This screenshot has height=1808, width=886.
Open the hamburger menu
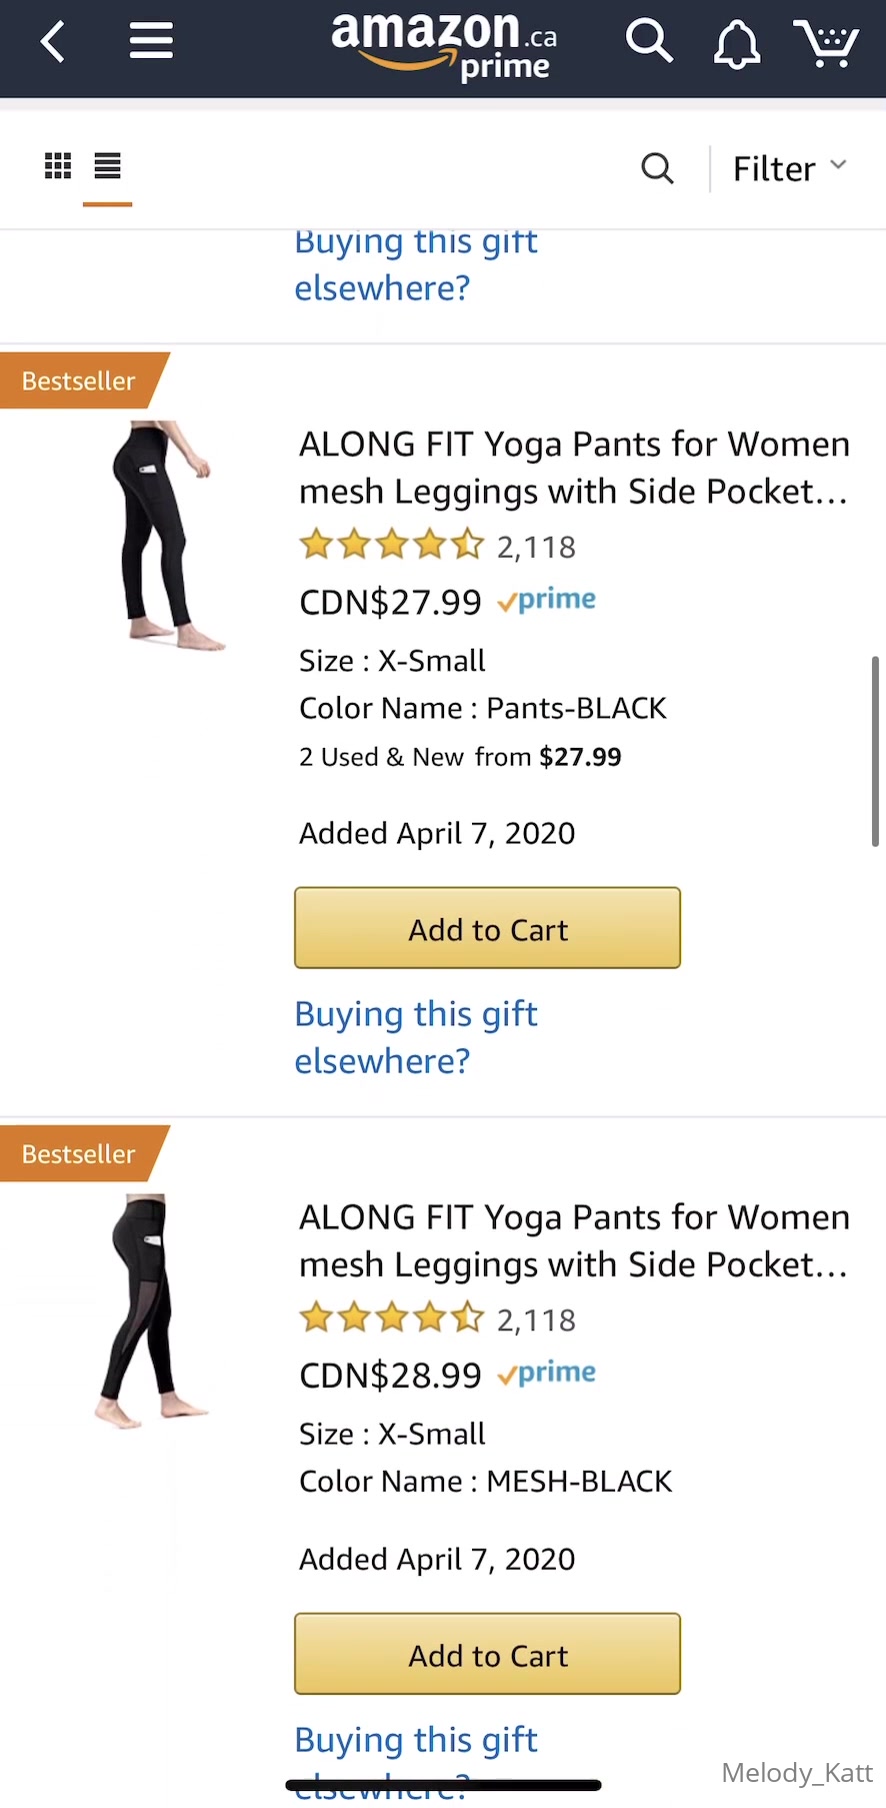[x=151, y=42]
